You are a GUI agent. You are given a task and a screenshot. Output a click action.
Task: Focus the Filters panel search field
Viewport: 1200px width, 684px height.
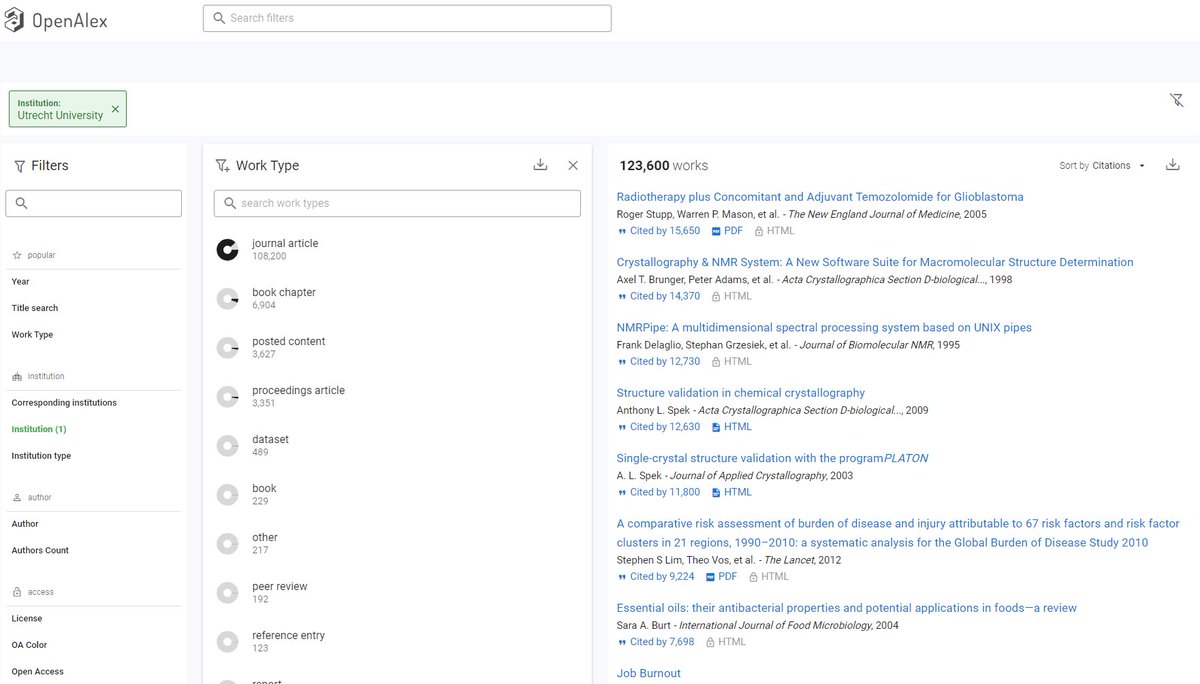(x=93, y=203)
